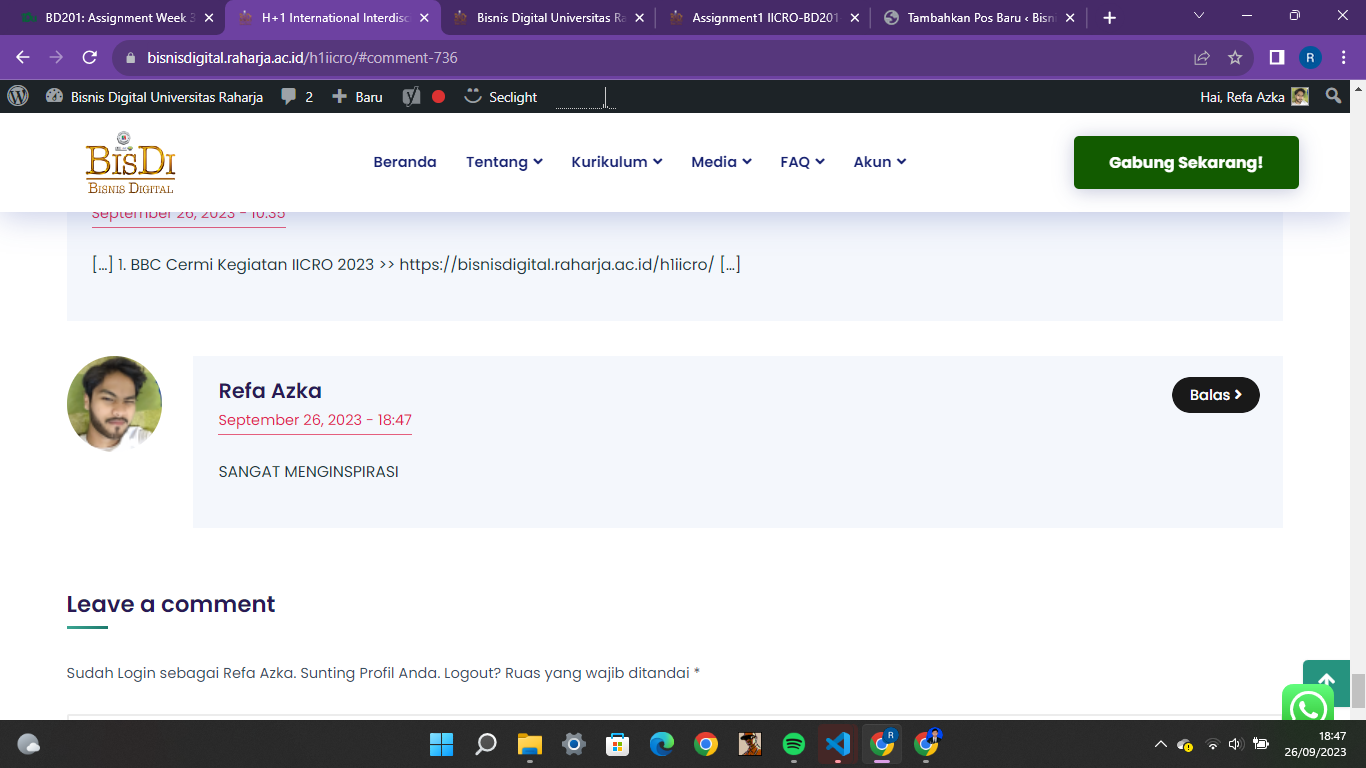Share this page using the share icon

tap(1202, 58)
